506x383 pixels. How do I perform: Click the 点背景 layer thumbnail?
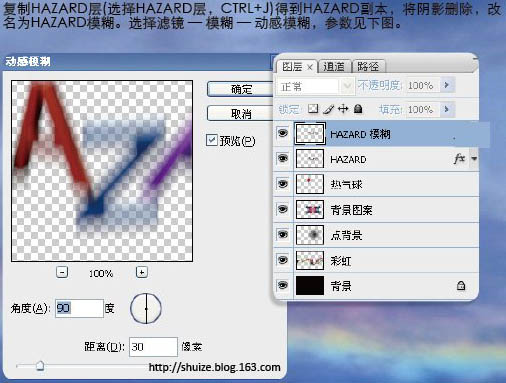coord(310,235)
